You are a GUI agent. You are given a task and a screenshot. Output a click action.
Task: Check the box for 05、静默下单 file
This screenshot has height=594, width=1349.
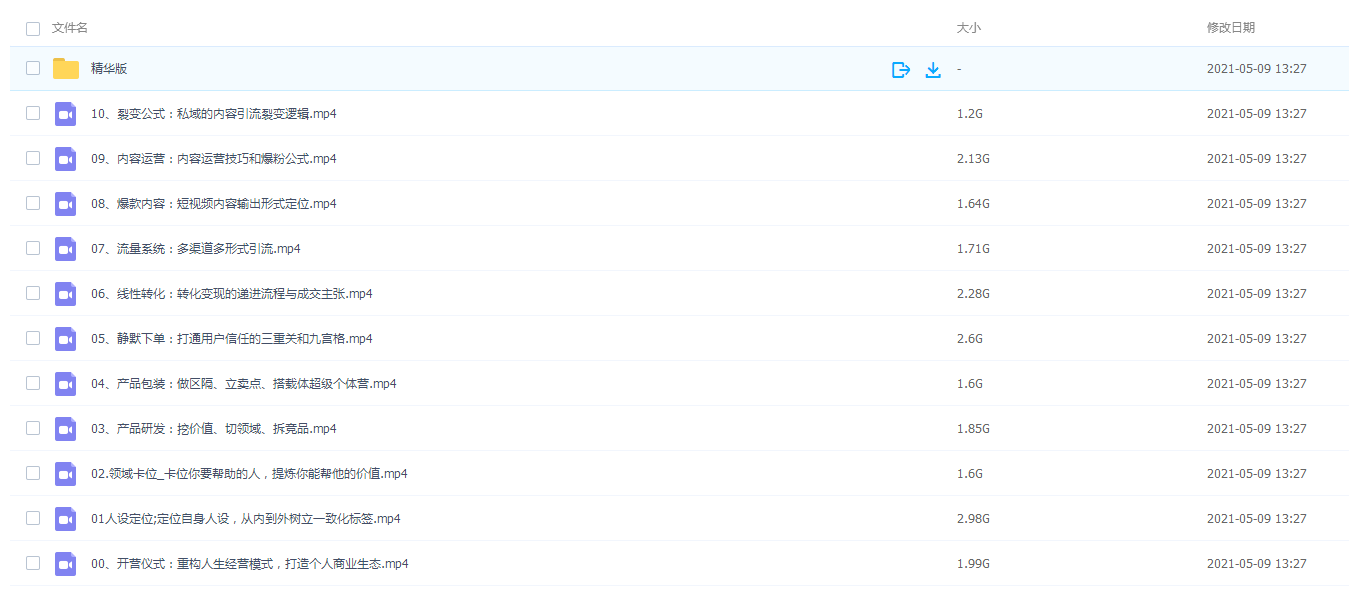[33, 338]
